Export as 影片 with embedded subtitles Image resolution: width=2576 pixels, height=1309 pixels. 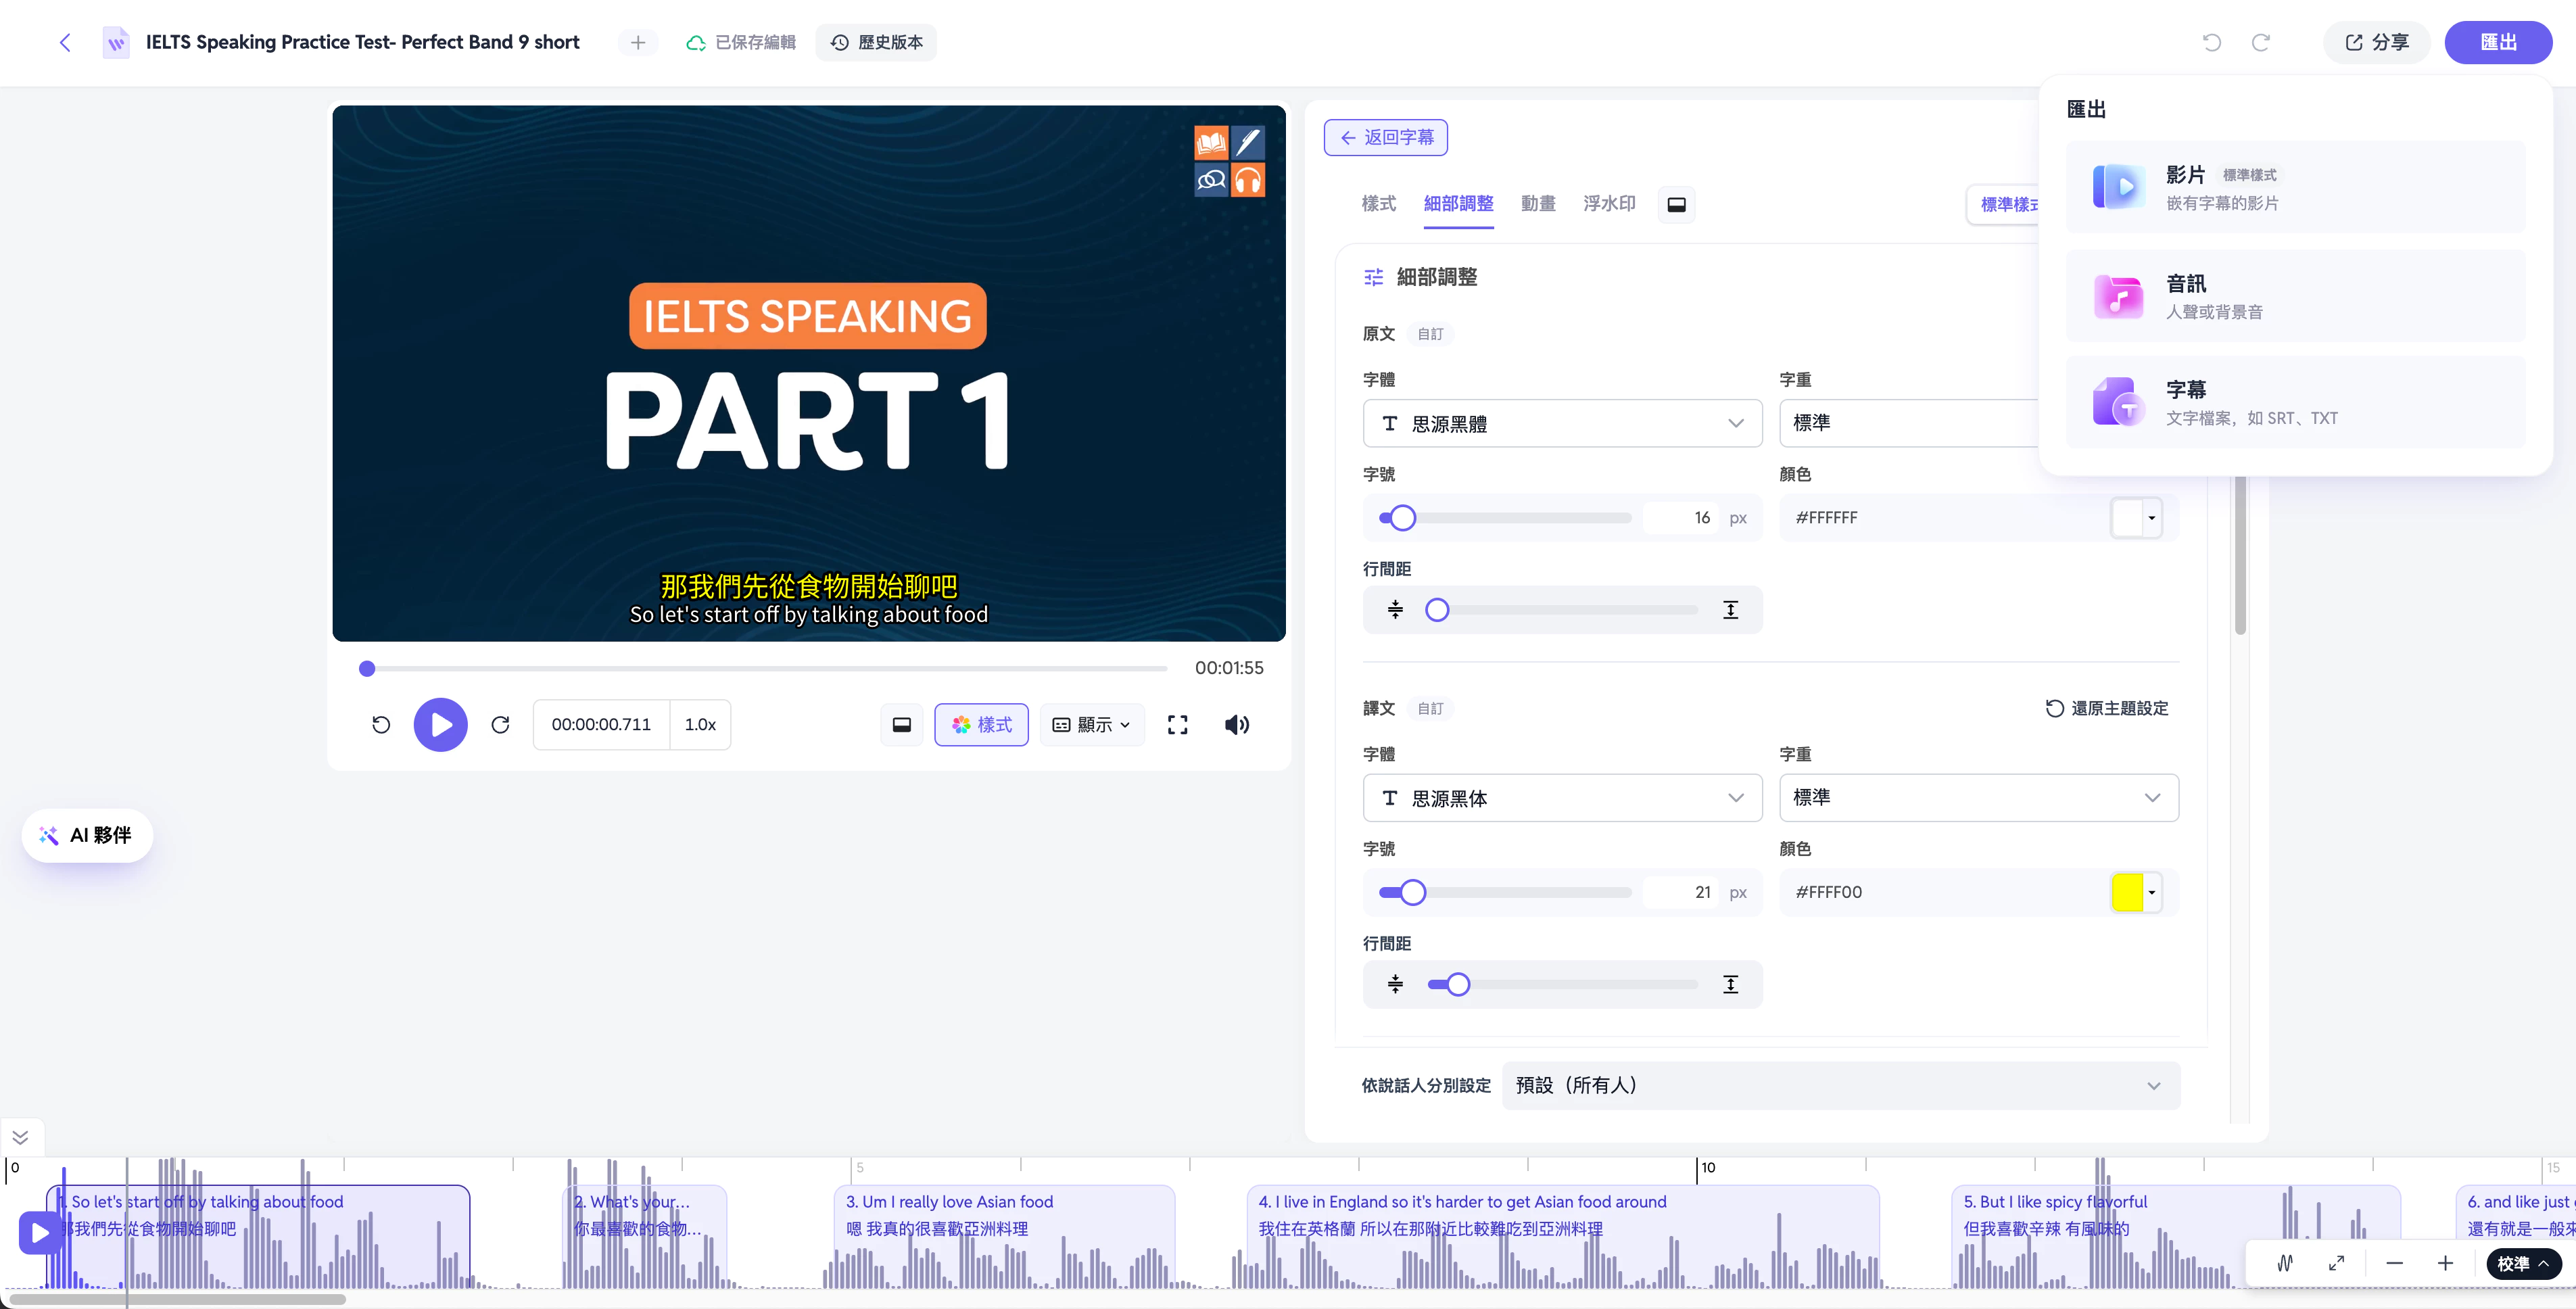(2295, 187)
